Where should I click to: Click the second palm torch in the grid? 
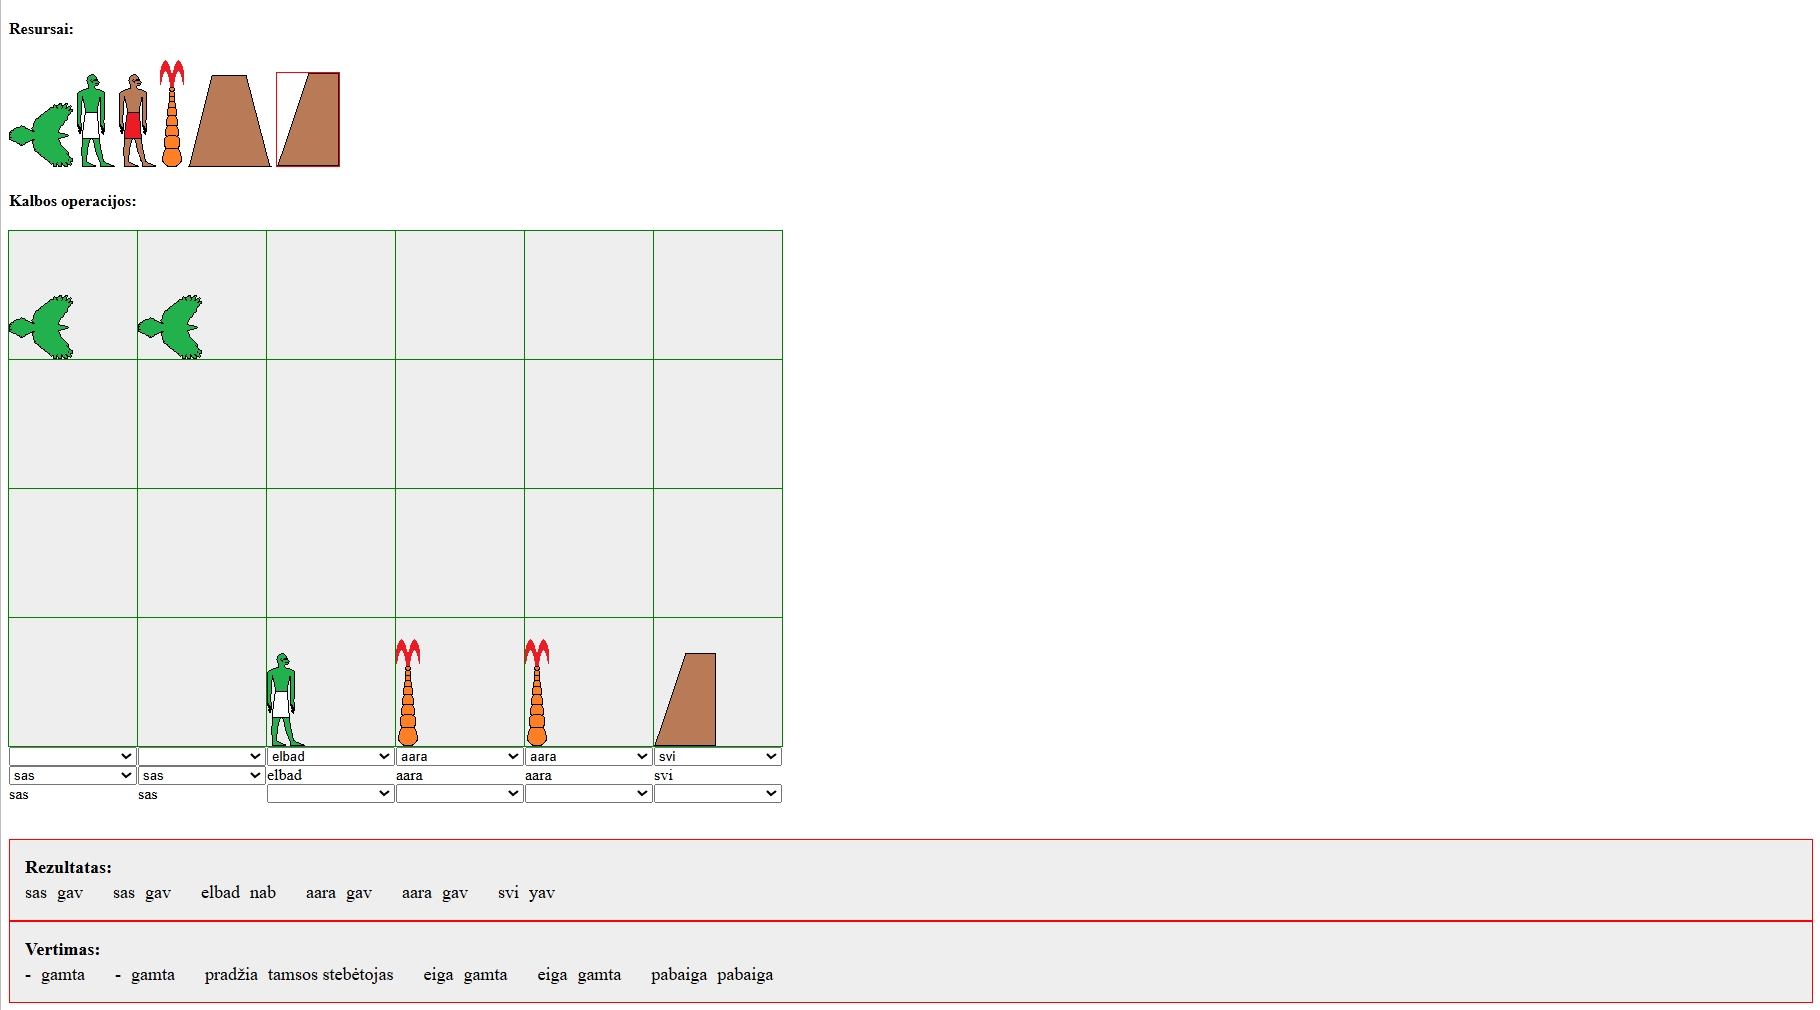click(x=537, y=693)
